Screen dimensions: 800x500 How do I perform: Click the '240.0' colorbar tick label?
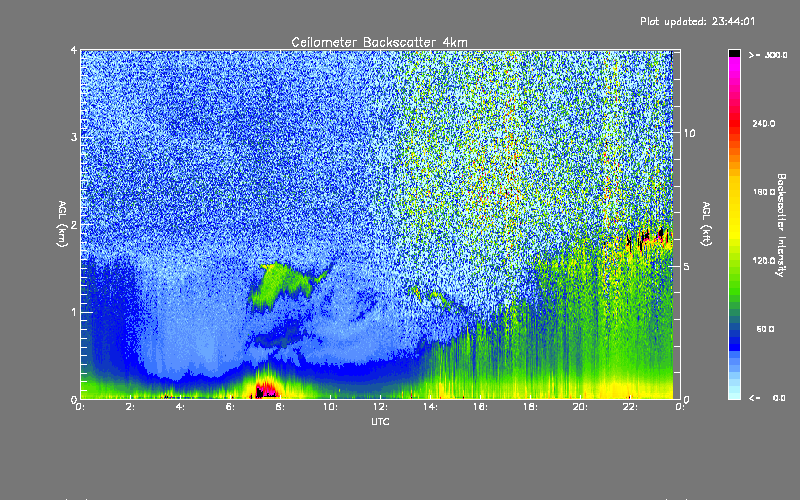click(x=764, y=123)
